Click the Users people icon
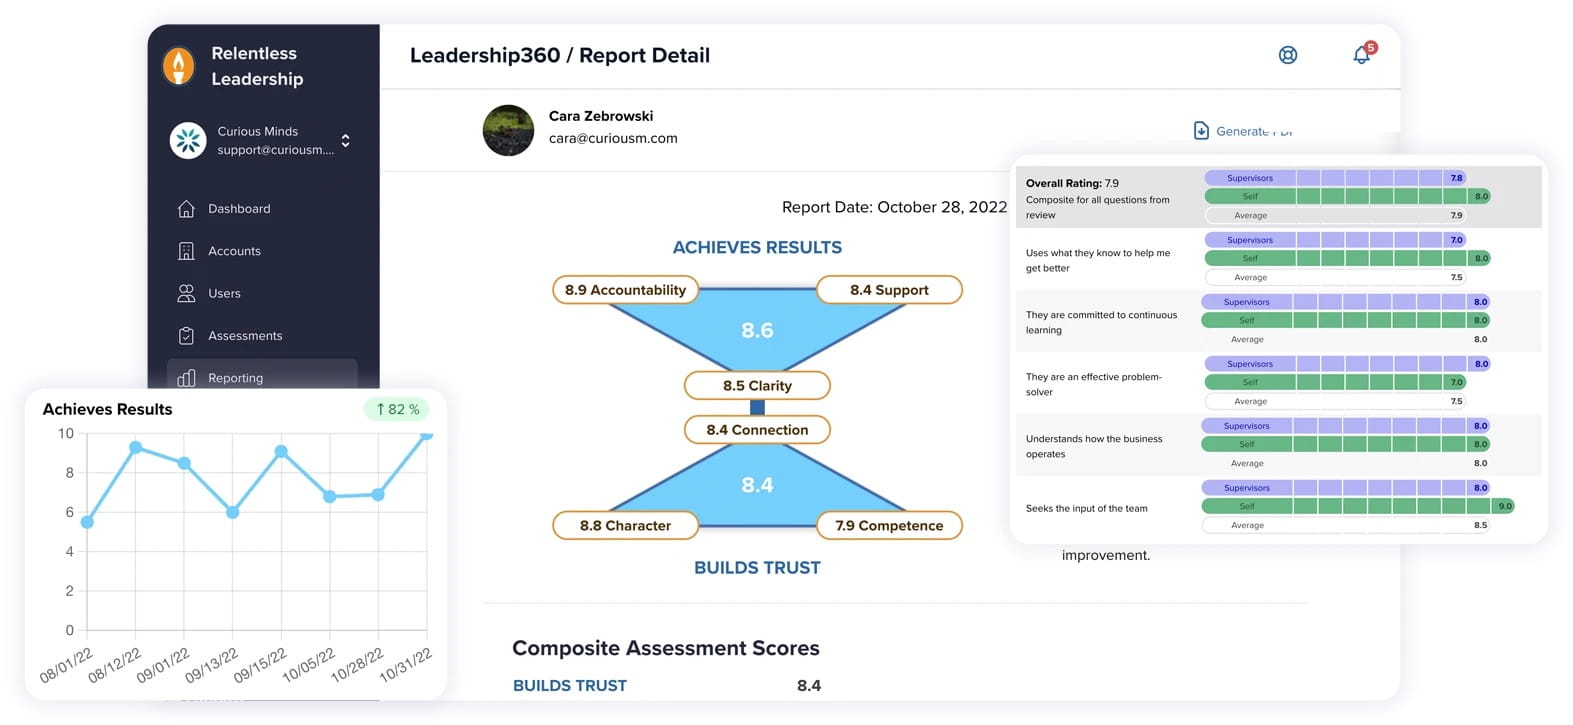The width and height of the screenshot is (1573, 725). coord(186,293)
